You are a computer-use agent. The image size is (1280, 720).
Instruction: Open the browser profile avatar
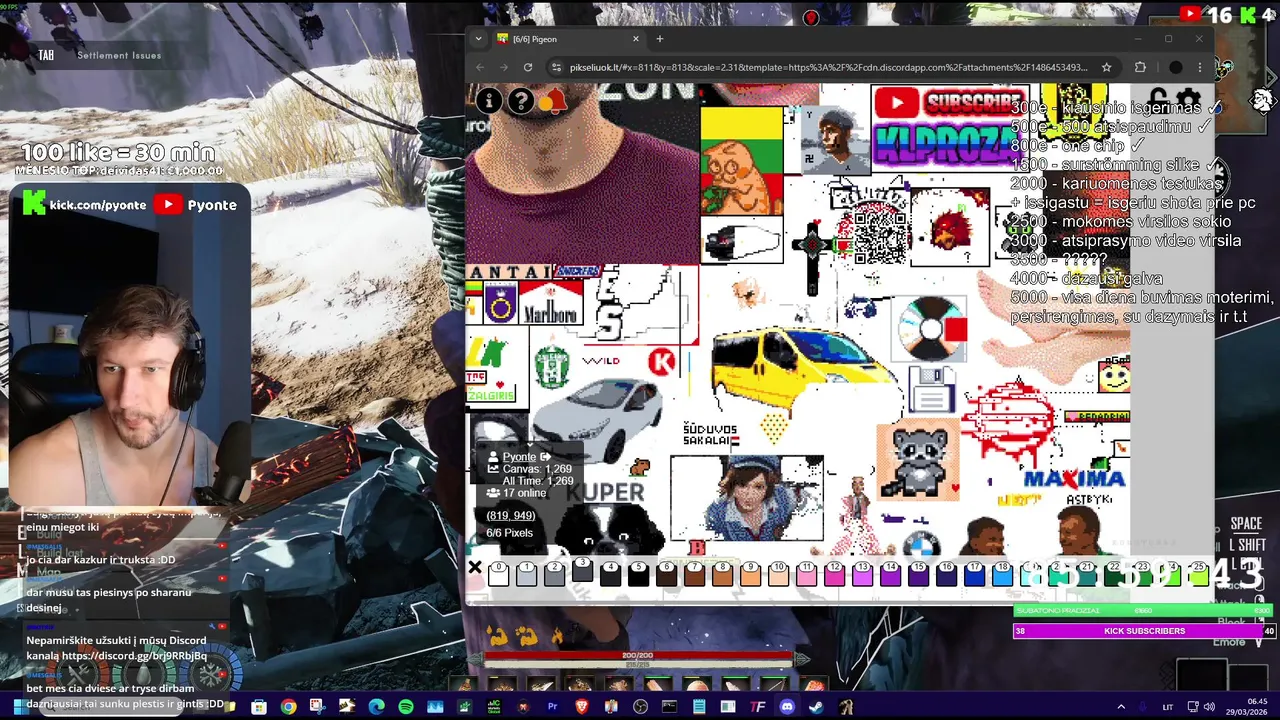(x=1176, y=67)
